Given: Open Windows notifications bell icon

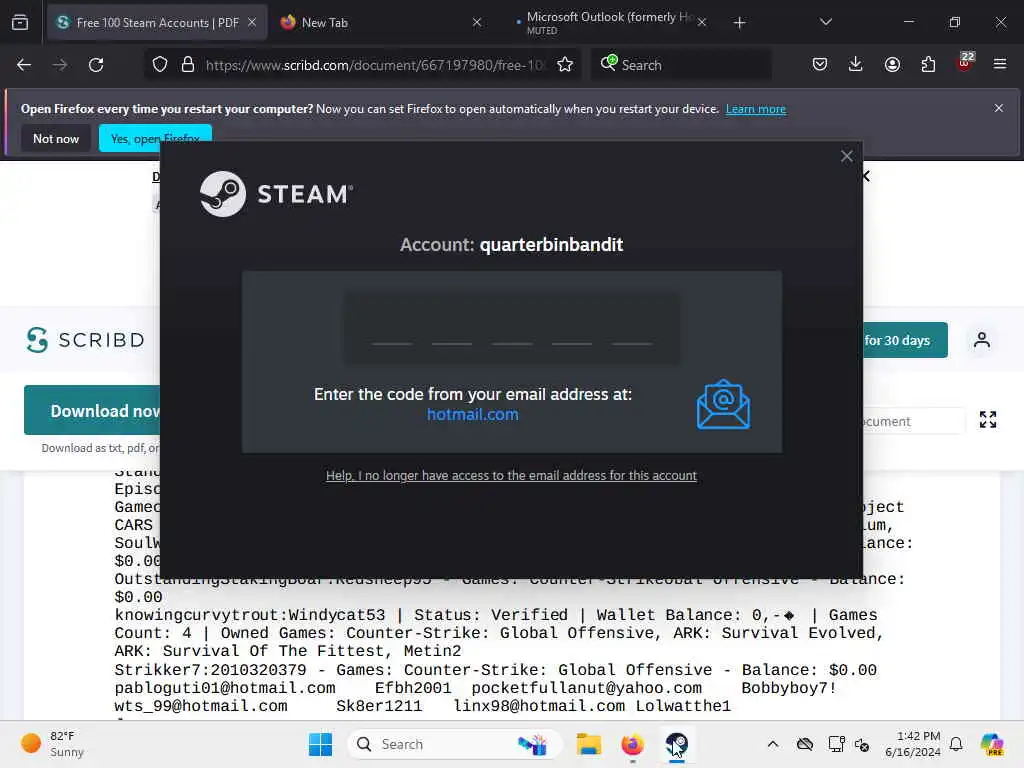Looking at the screenshot, I should pos(956,744).
